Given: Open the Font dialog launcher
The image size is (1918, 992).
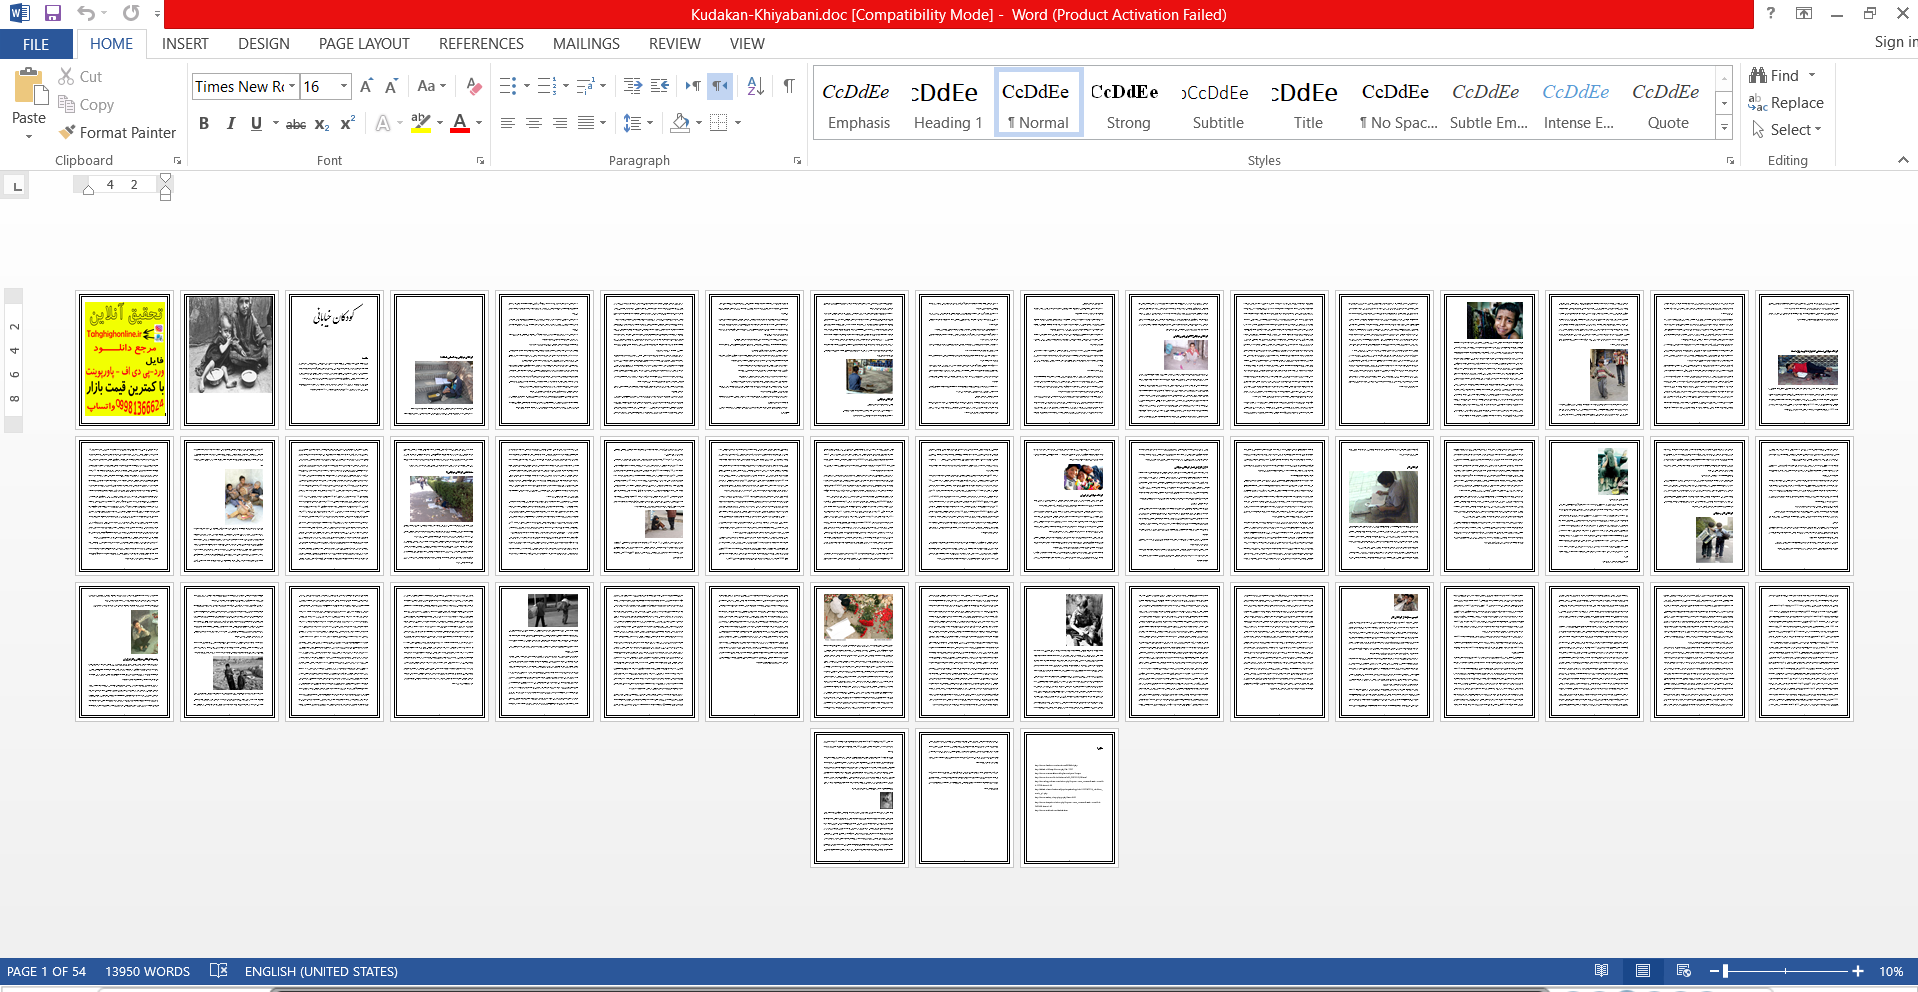Looking at the screenshot, I should click(x=480, y=160).
